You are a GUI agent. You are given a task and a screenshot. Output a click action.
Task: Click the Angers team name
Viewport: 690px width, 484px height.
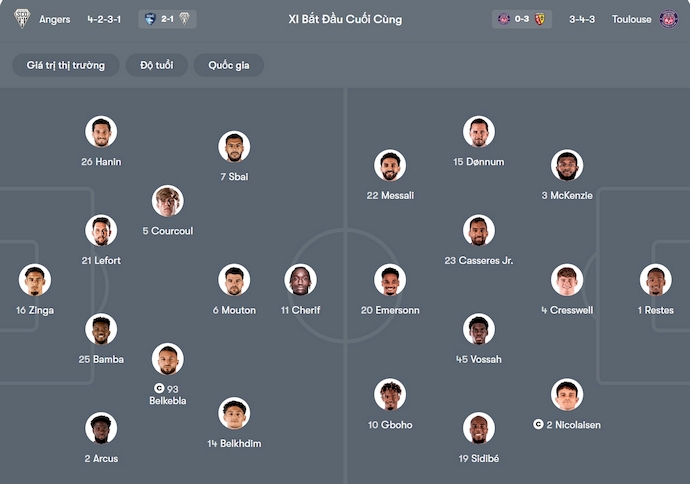[x=55, y=19]
